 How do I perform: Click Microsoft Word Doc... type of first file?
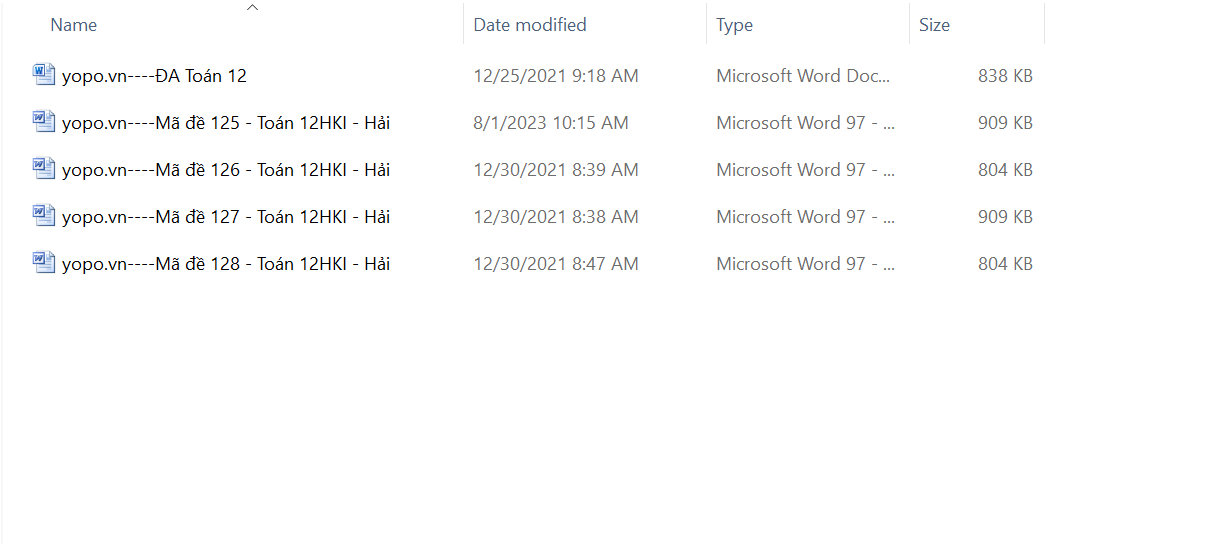click(x=803, y=76)
